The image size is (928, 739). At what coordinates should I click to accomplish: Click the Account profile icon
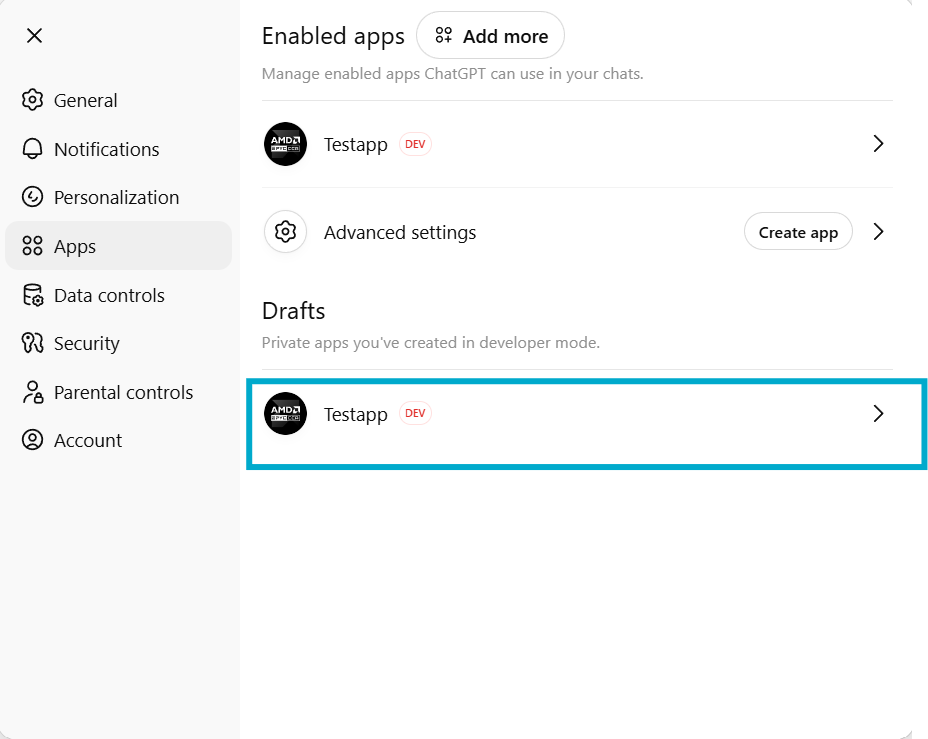tap(33, 440)
